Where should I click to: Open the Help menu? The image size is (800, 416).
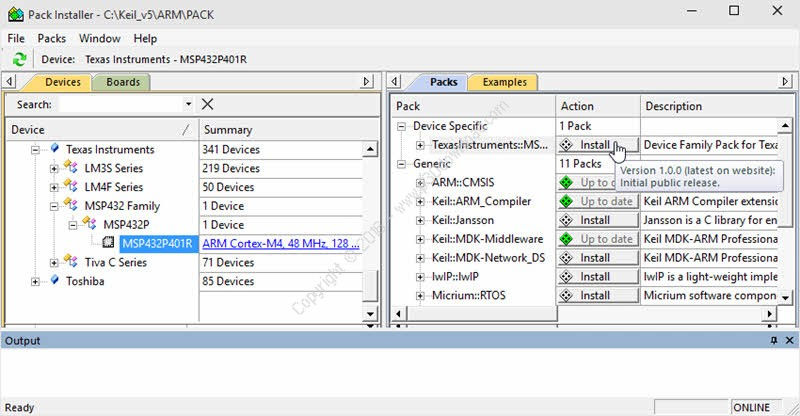click(145, 38)
